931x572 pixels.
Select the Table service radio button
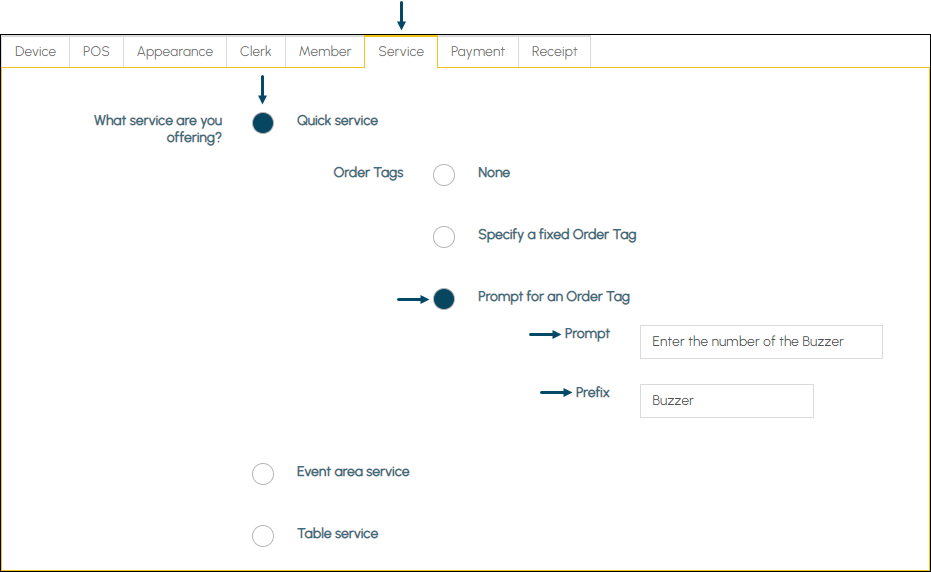[263, 536]
